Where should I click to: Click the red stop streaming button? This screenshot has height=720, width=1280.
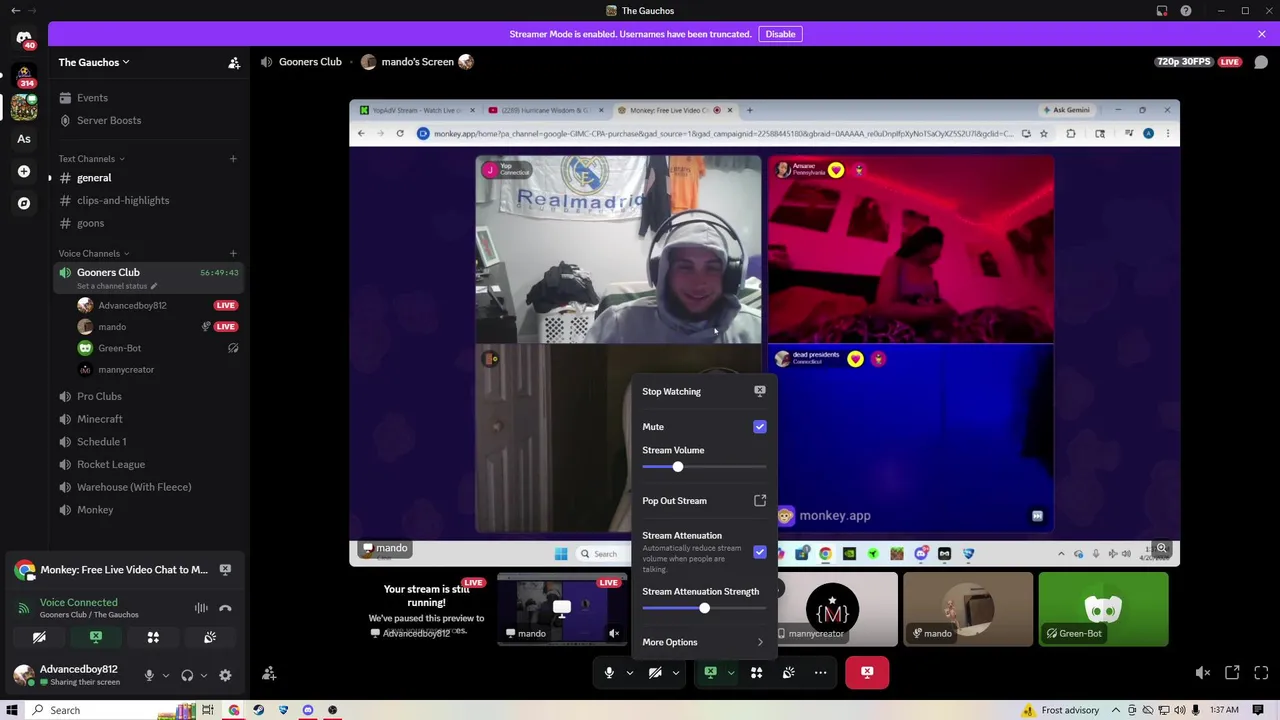coord(867,673)
